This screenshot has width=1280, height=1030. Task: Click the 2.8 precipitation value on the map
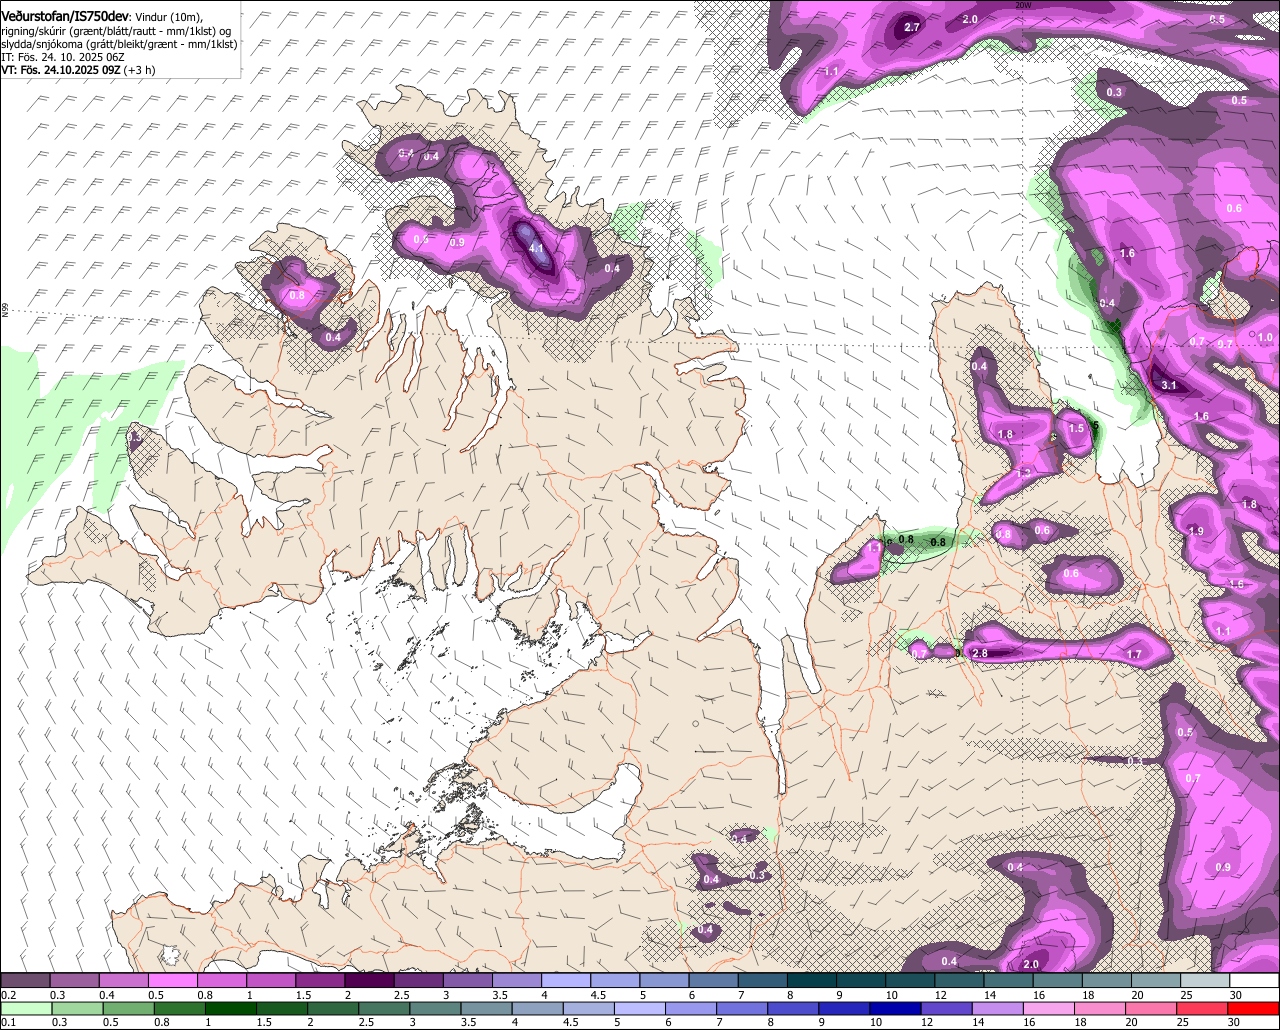tap(980, 654)
